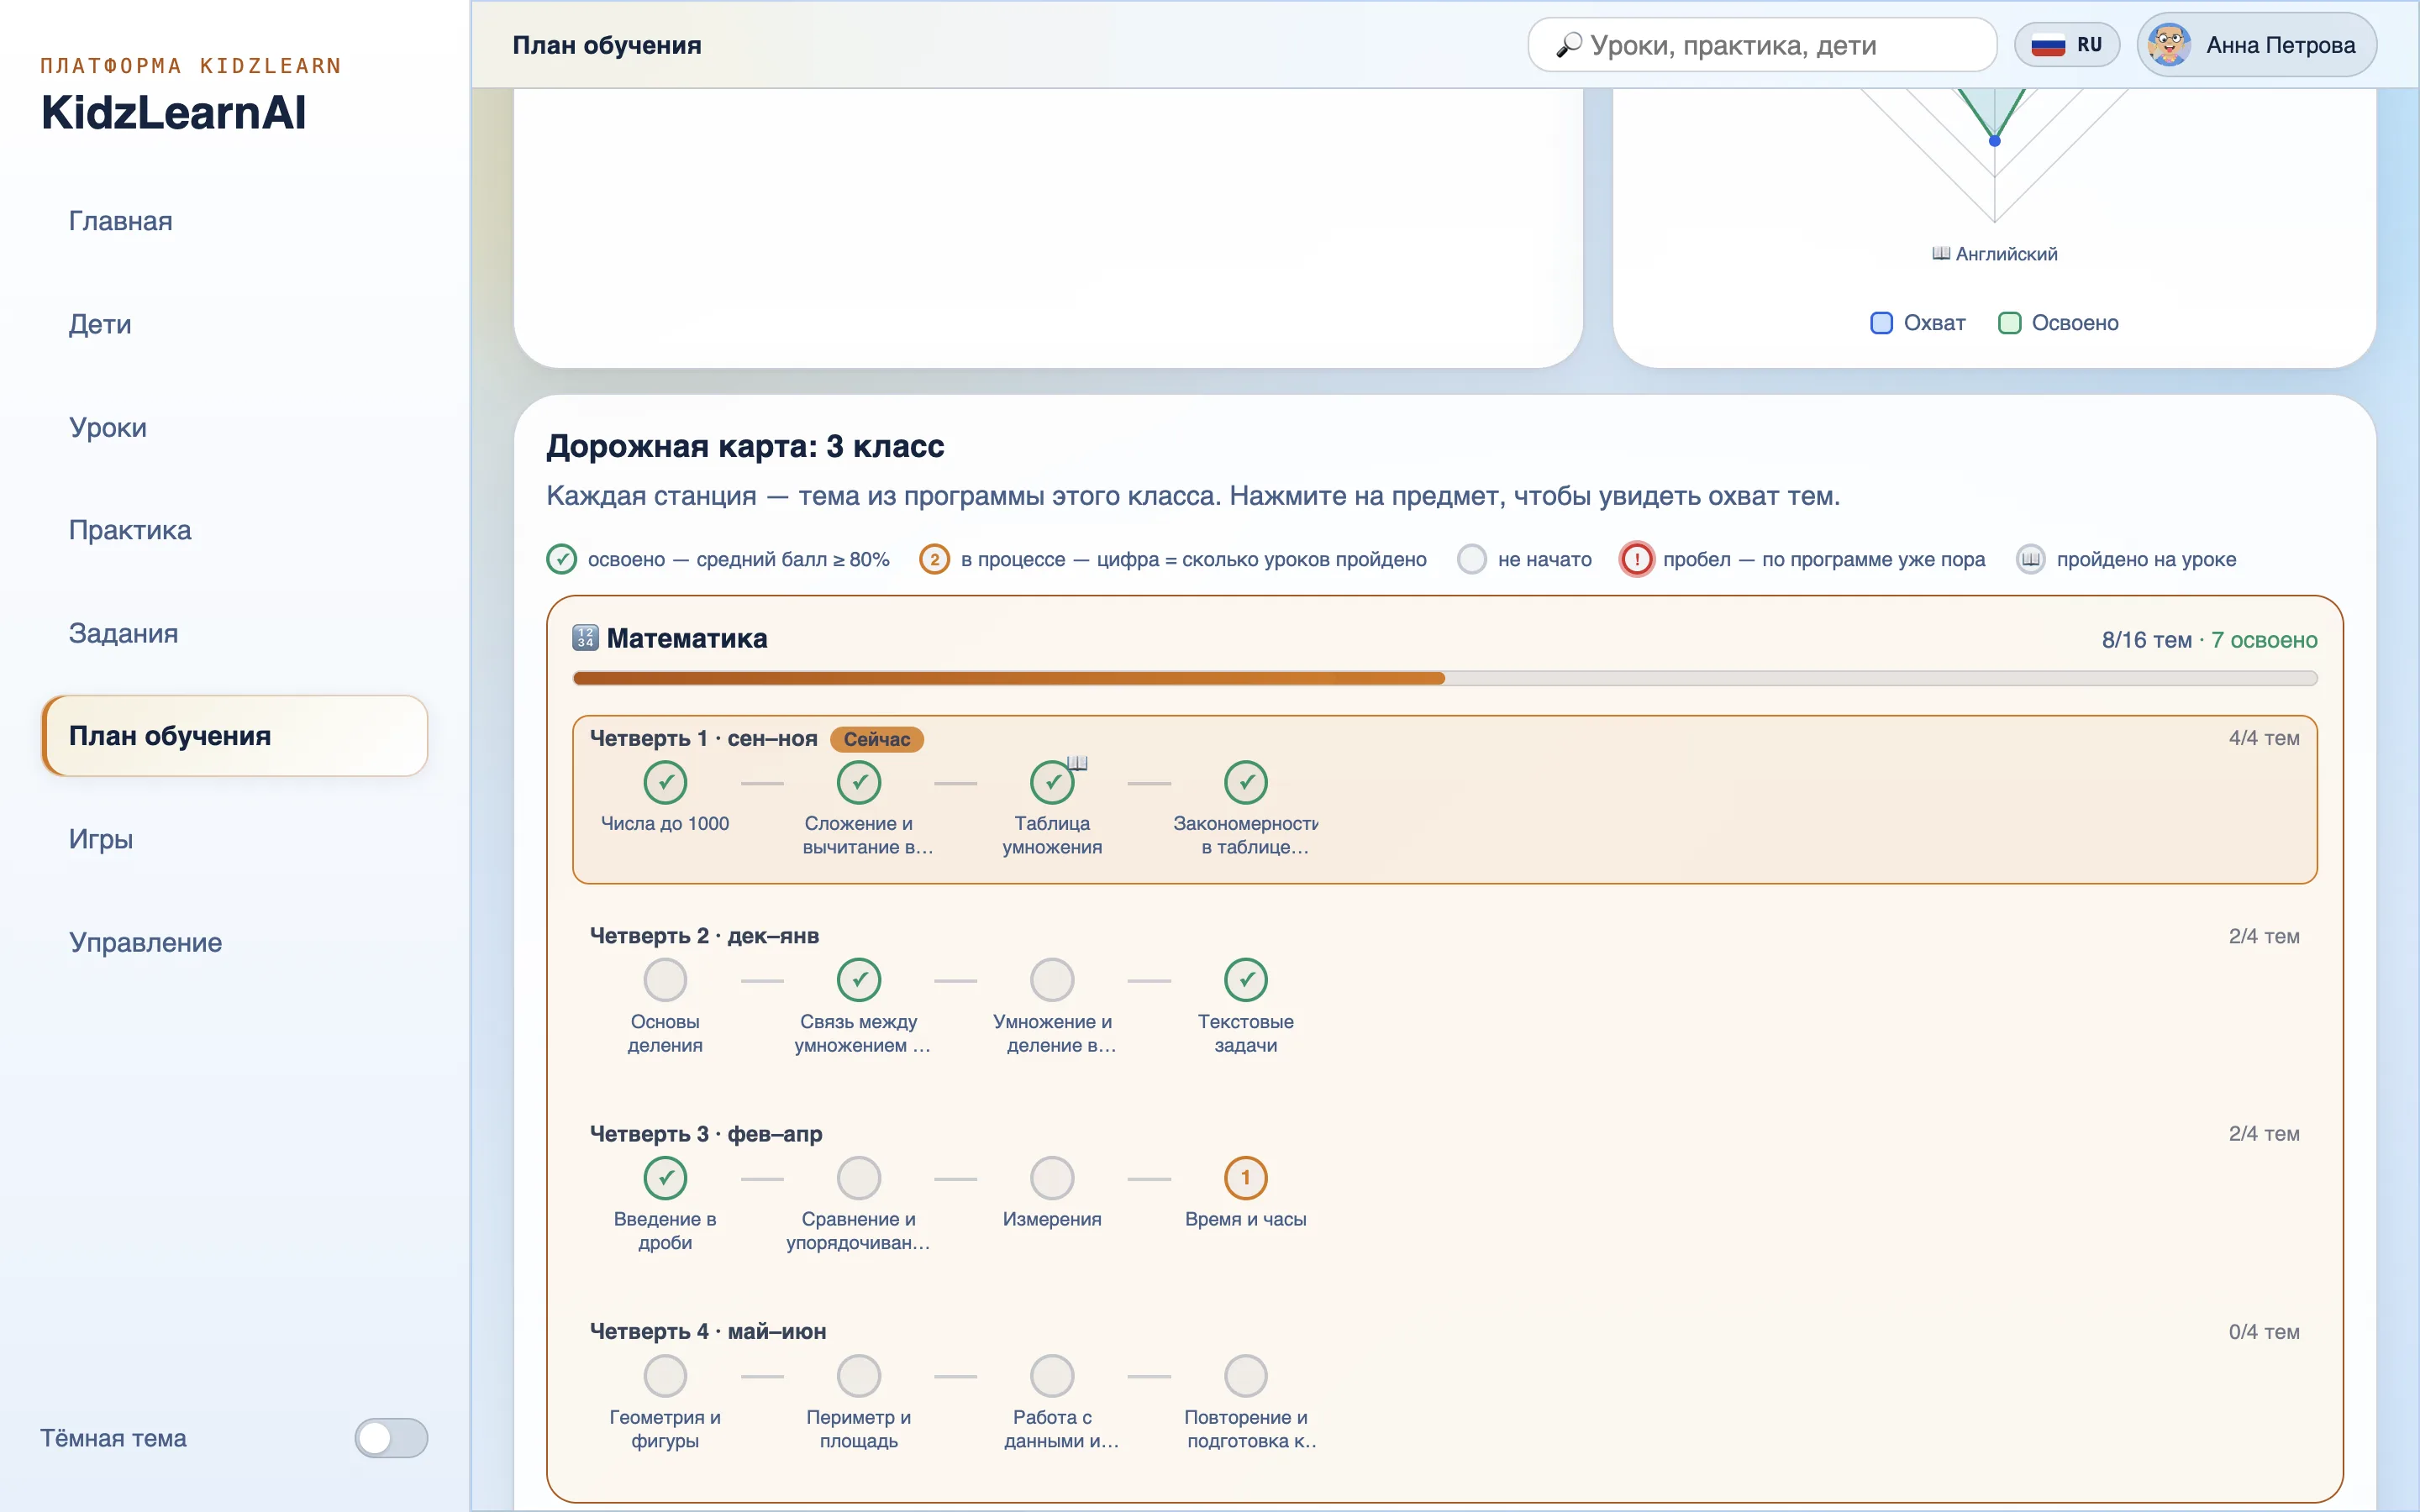This screenshot has width=2420, height=1512.
Task: Click the Сейчас badge in Четверть 1
Action: 877,739
